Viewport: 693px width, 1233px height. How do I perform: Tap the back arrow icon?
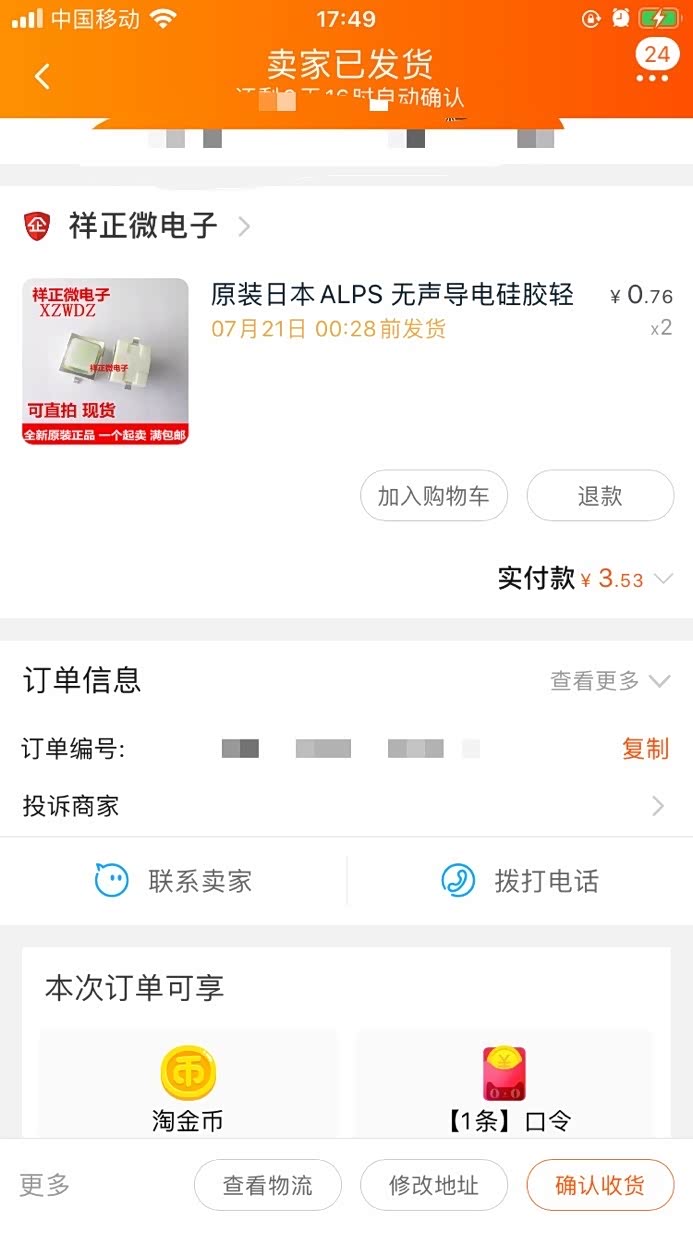pos(42,76)
